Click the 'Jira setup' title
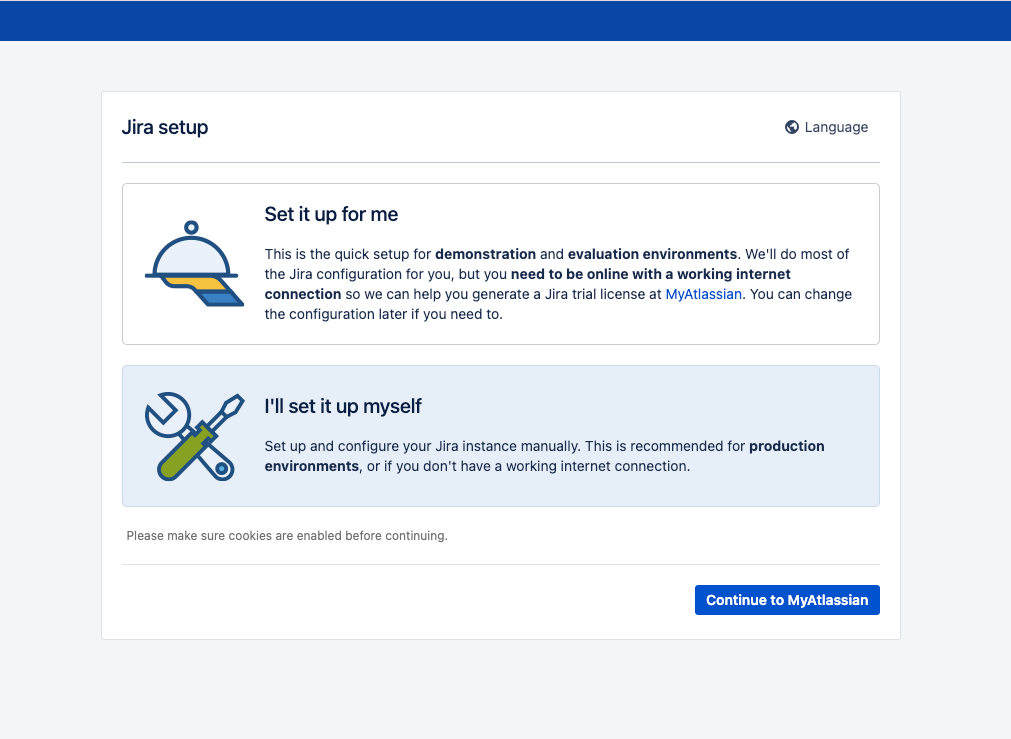This screenshot has width=1011, height=739. coord(165,127)
